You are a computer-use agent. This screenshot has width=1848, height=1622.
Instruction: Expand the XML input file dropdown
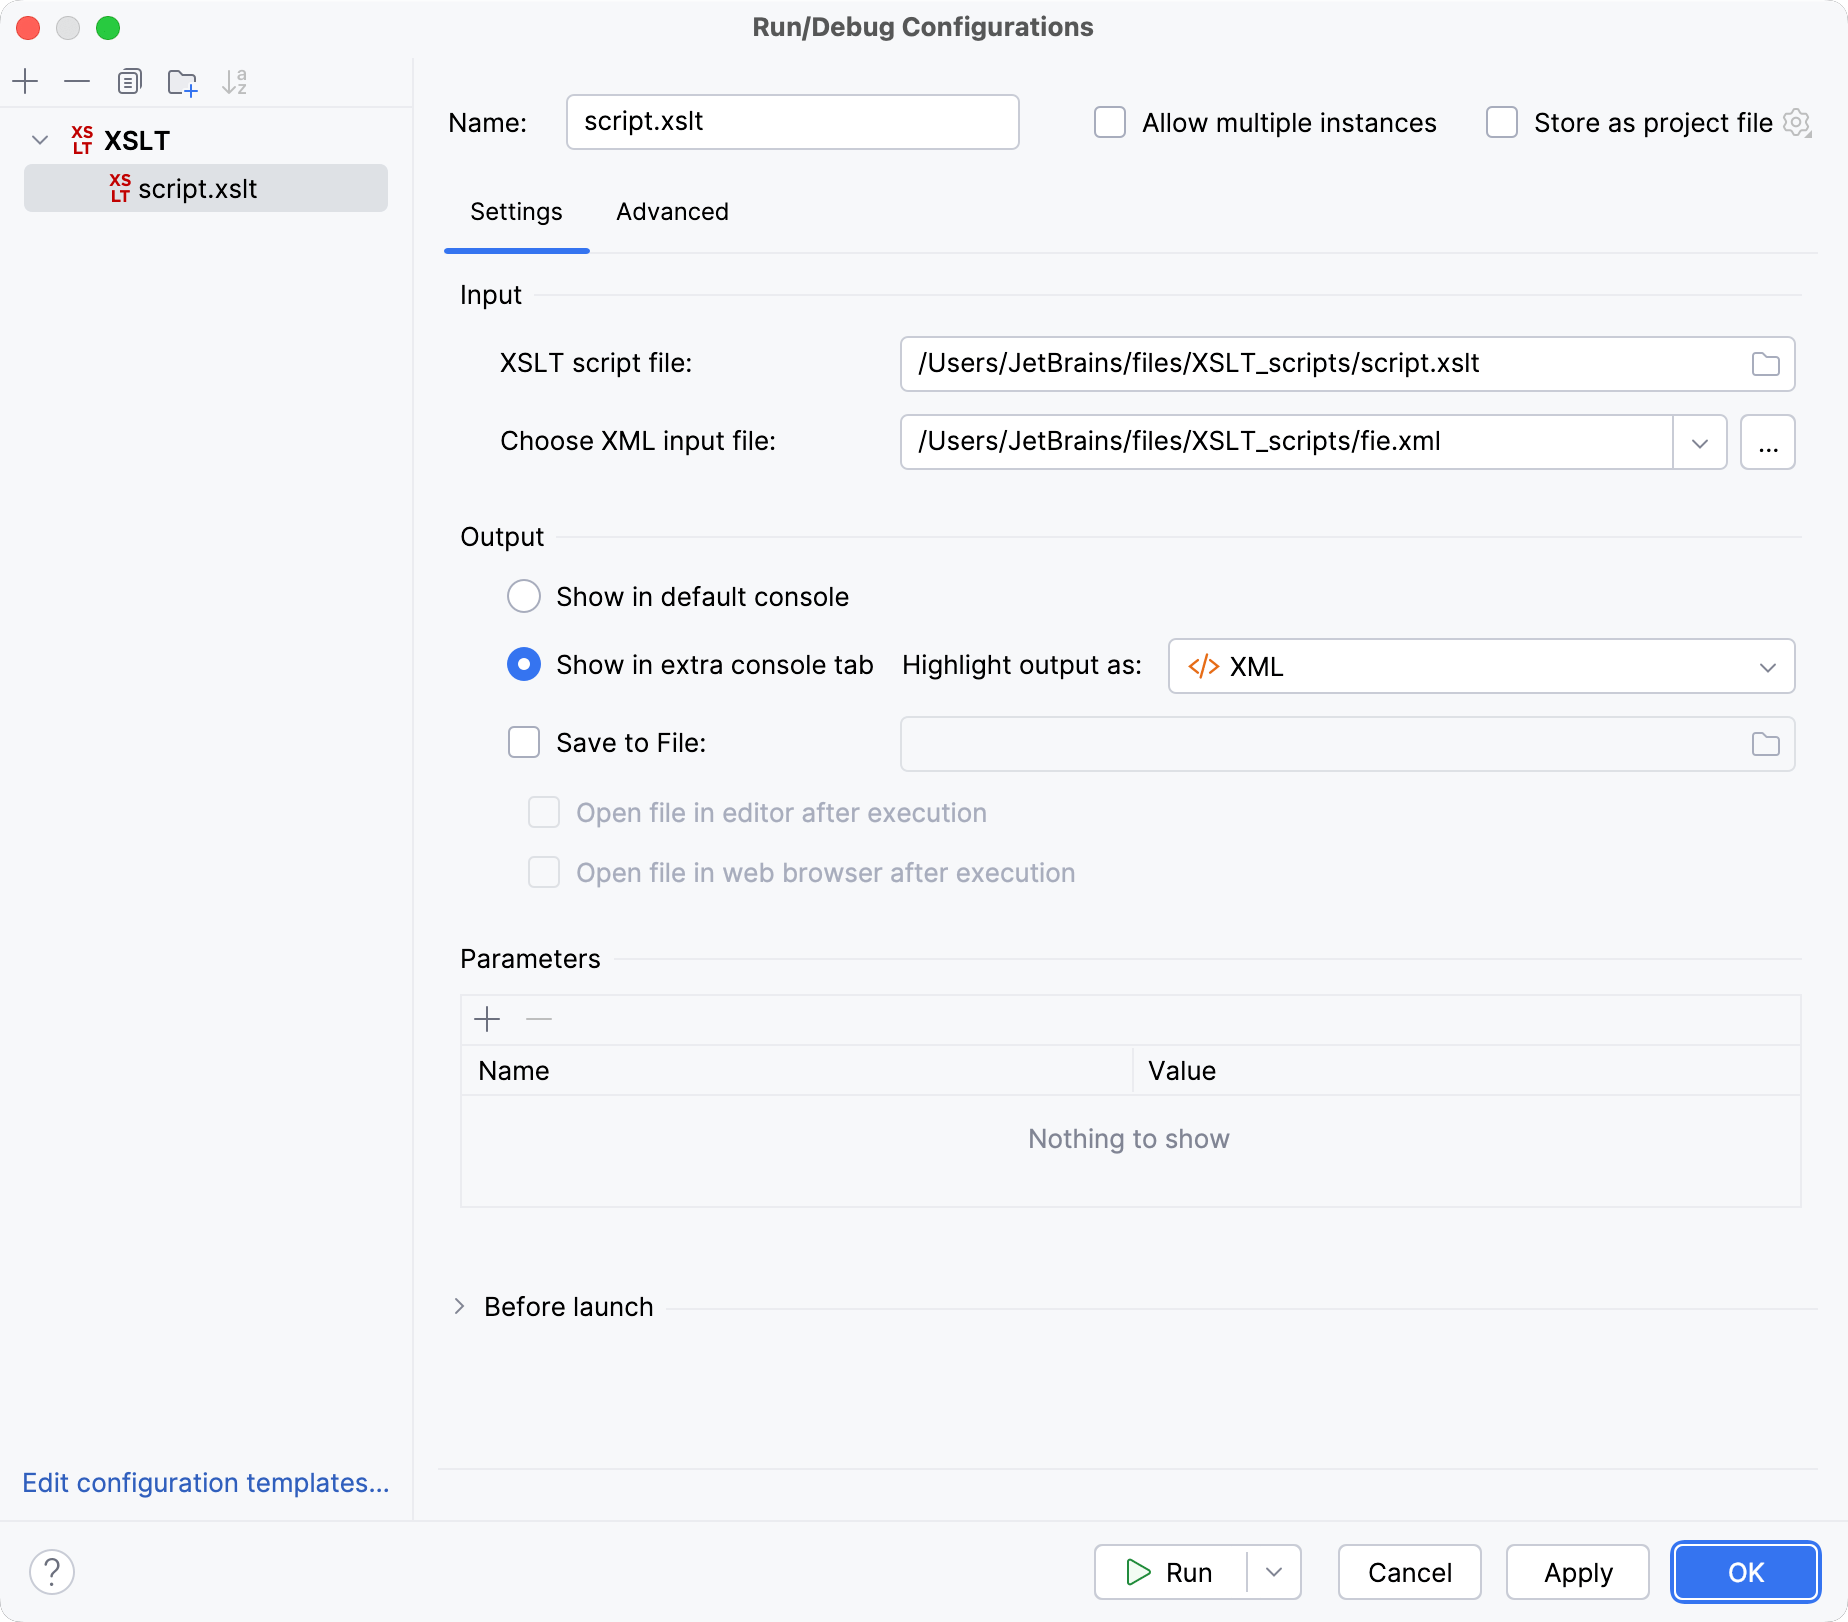pyautogui.click(x=1700, y=441)
